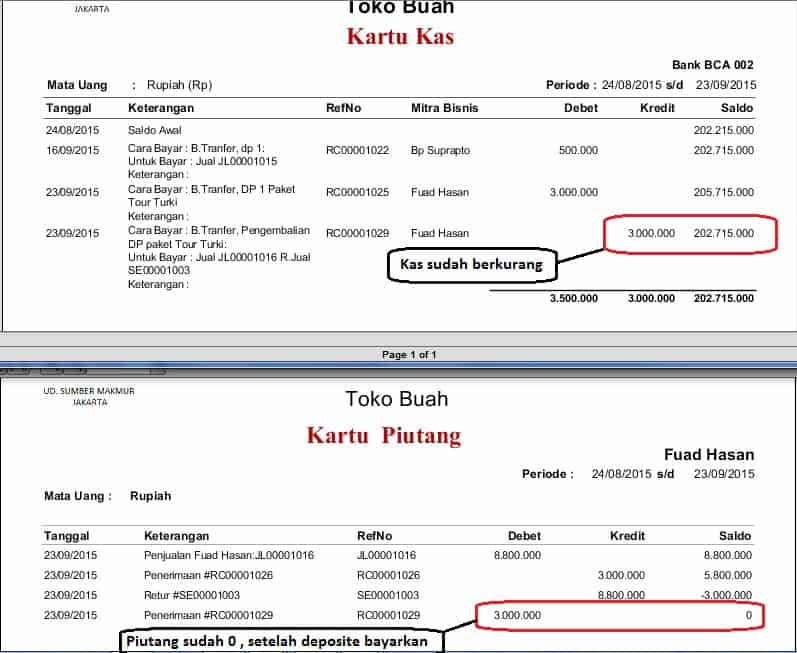Image resolution: width=797 pixels, height=653 pixels.
Task: Click the 8.800.000 debet amount
Action: tap(517, 555)
